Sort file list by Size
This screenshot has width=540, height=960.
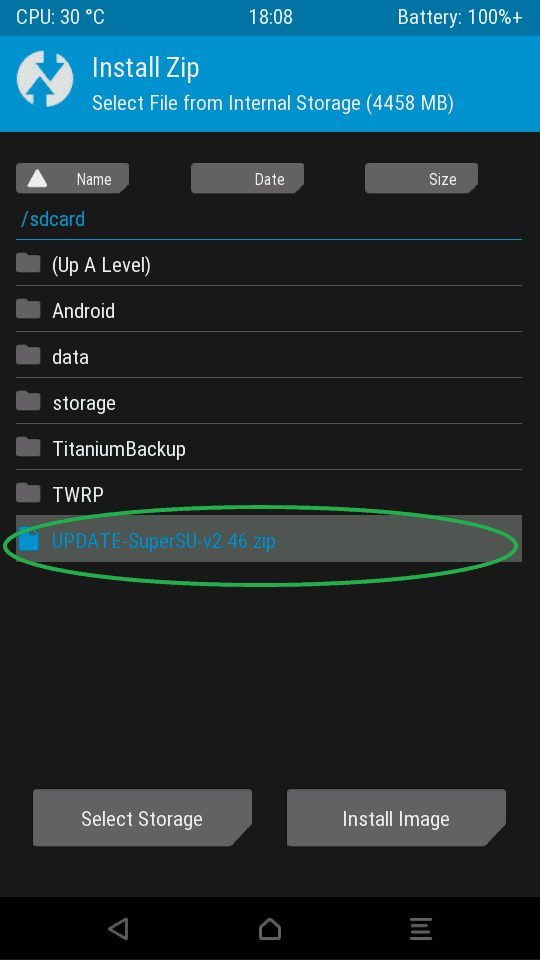421,178
